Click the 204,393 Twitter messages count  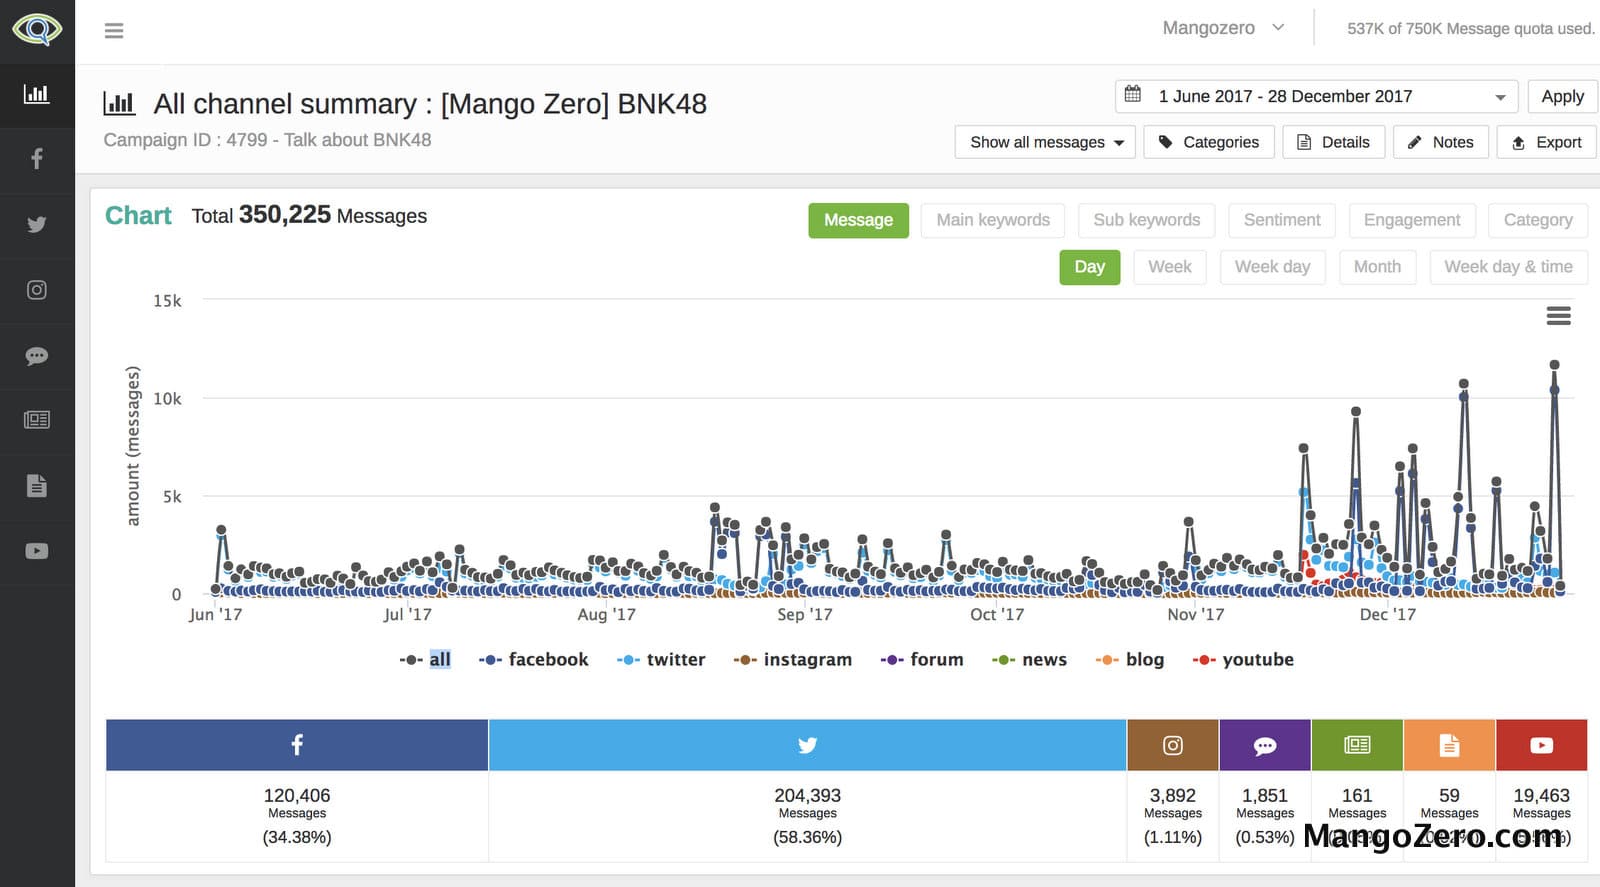click(x=807, y=795)
